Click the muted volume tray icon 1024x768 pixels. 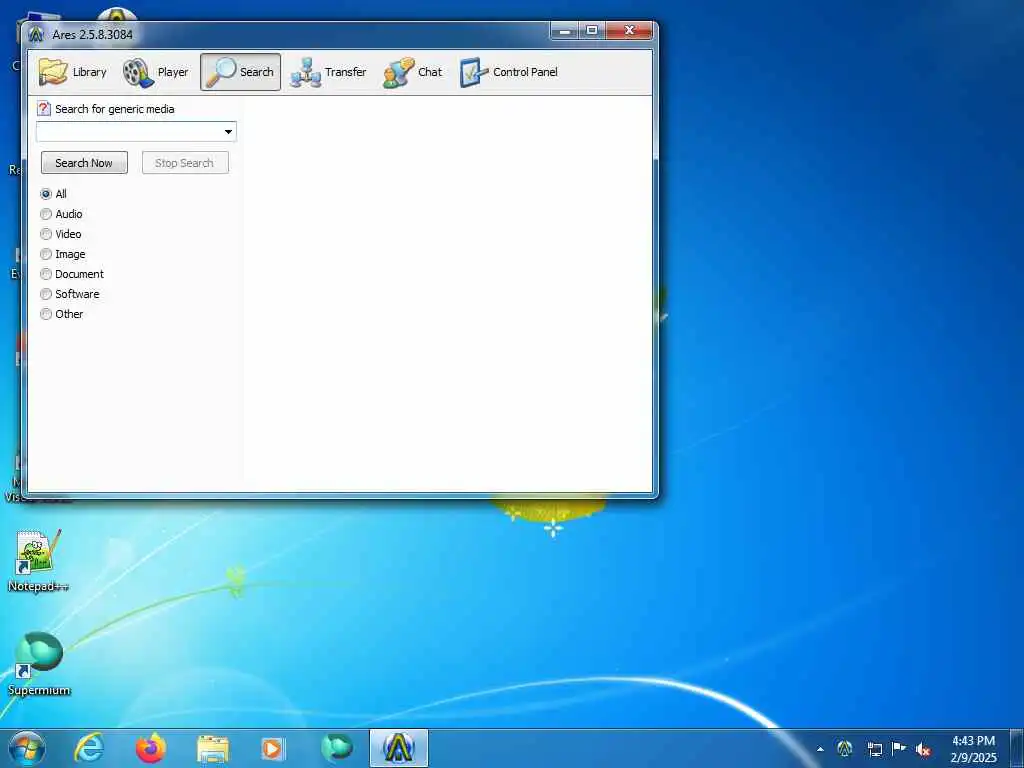click(x=923, y=750)
